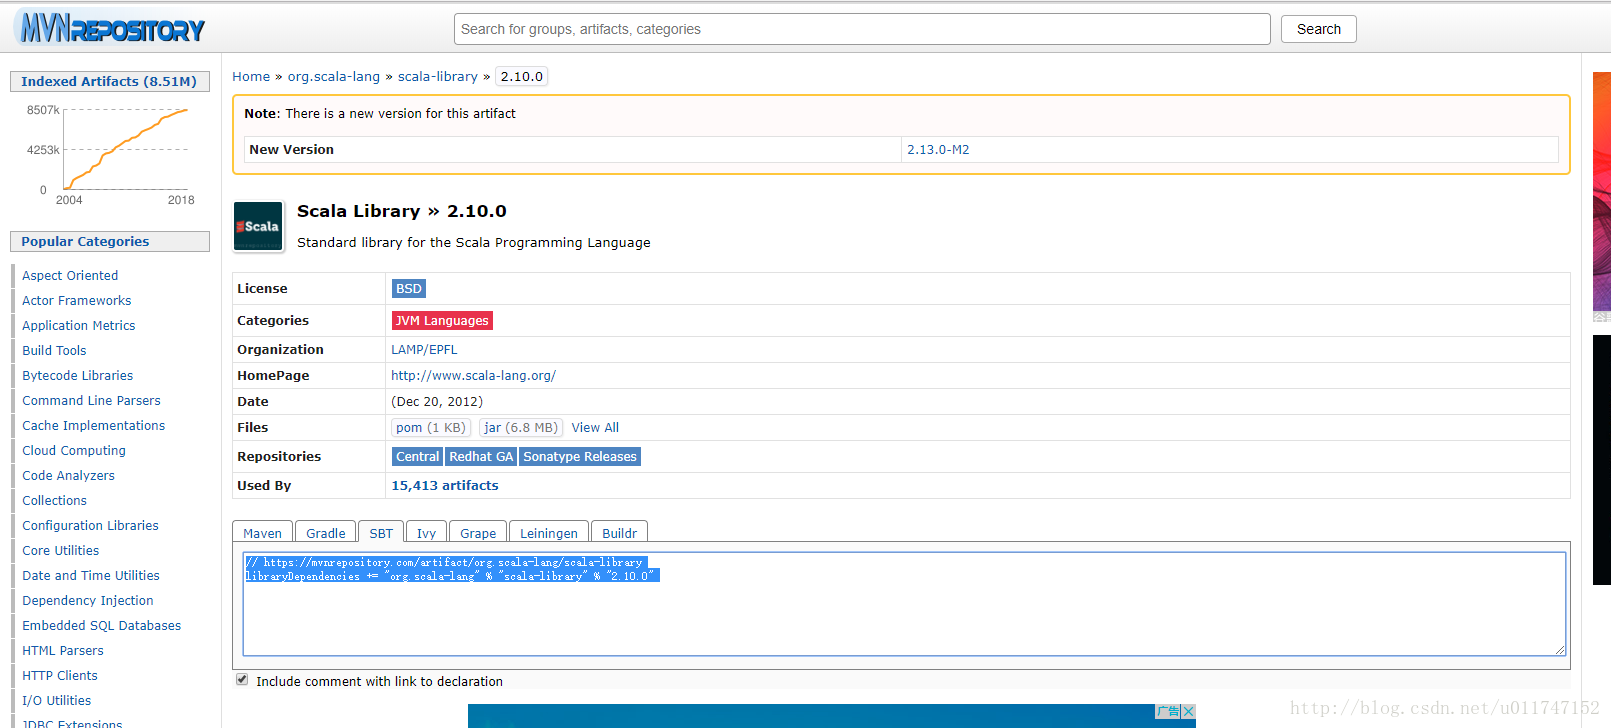Viewport: 1611px width, 728px height.
Task: Click the Popular Categories heading
Action: click(110, 241)
